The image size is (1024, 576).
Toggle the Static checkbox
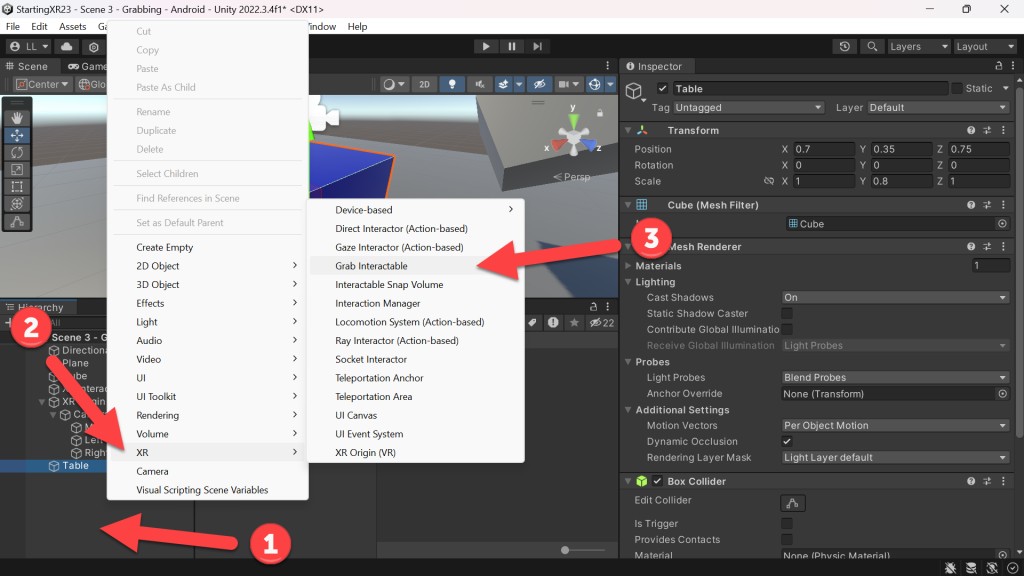[x=957, y=88]
